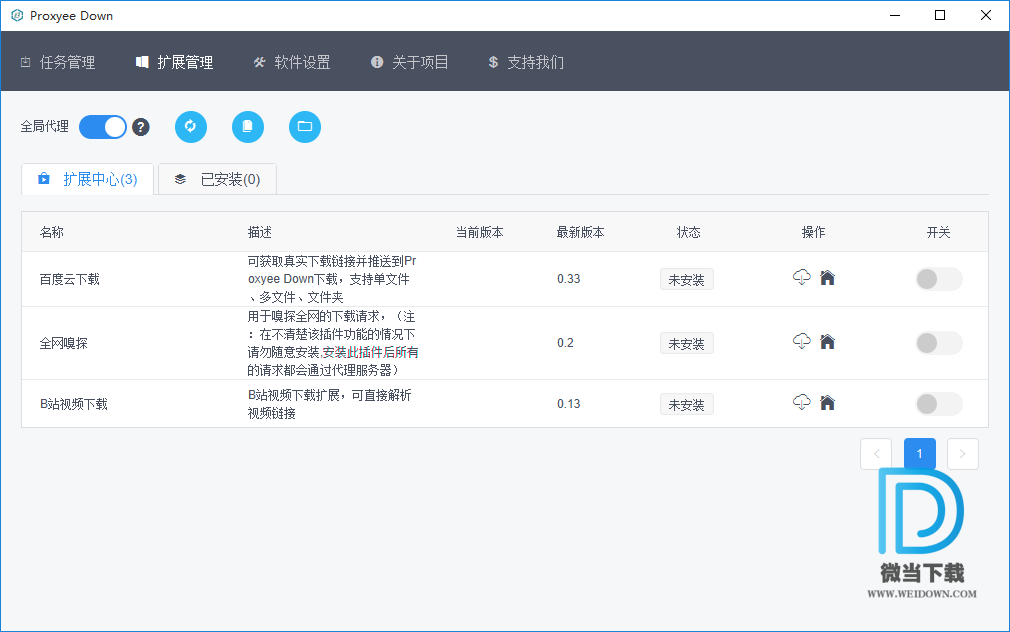1010x632 pixels.
Task: Click 未安装 status for B站视频下载
Action: [x=687, y=405]
